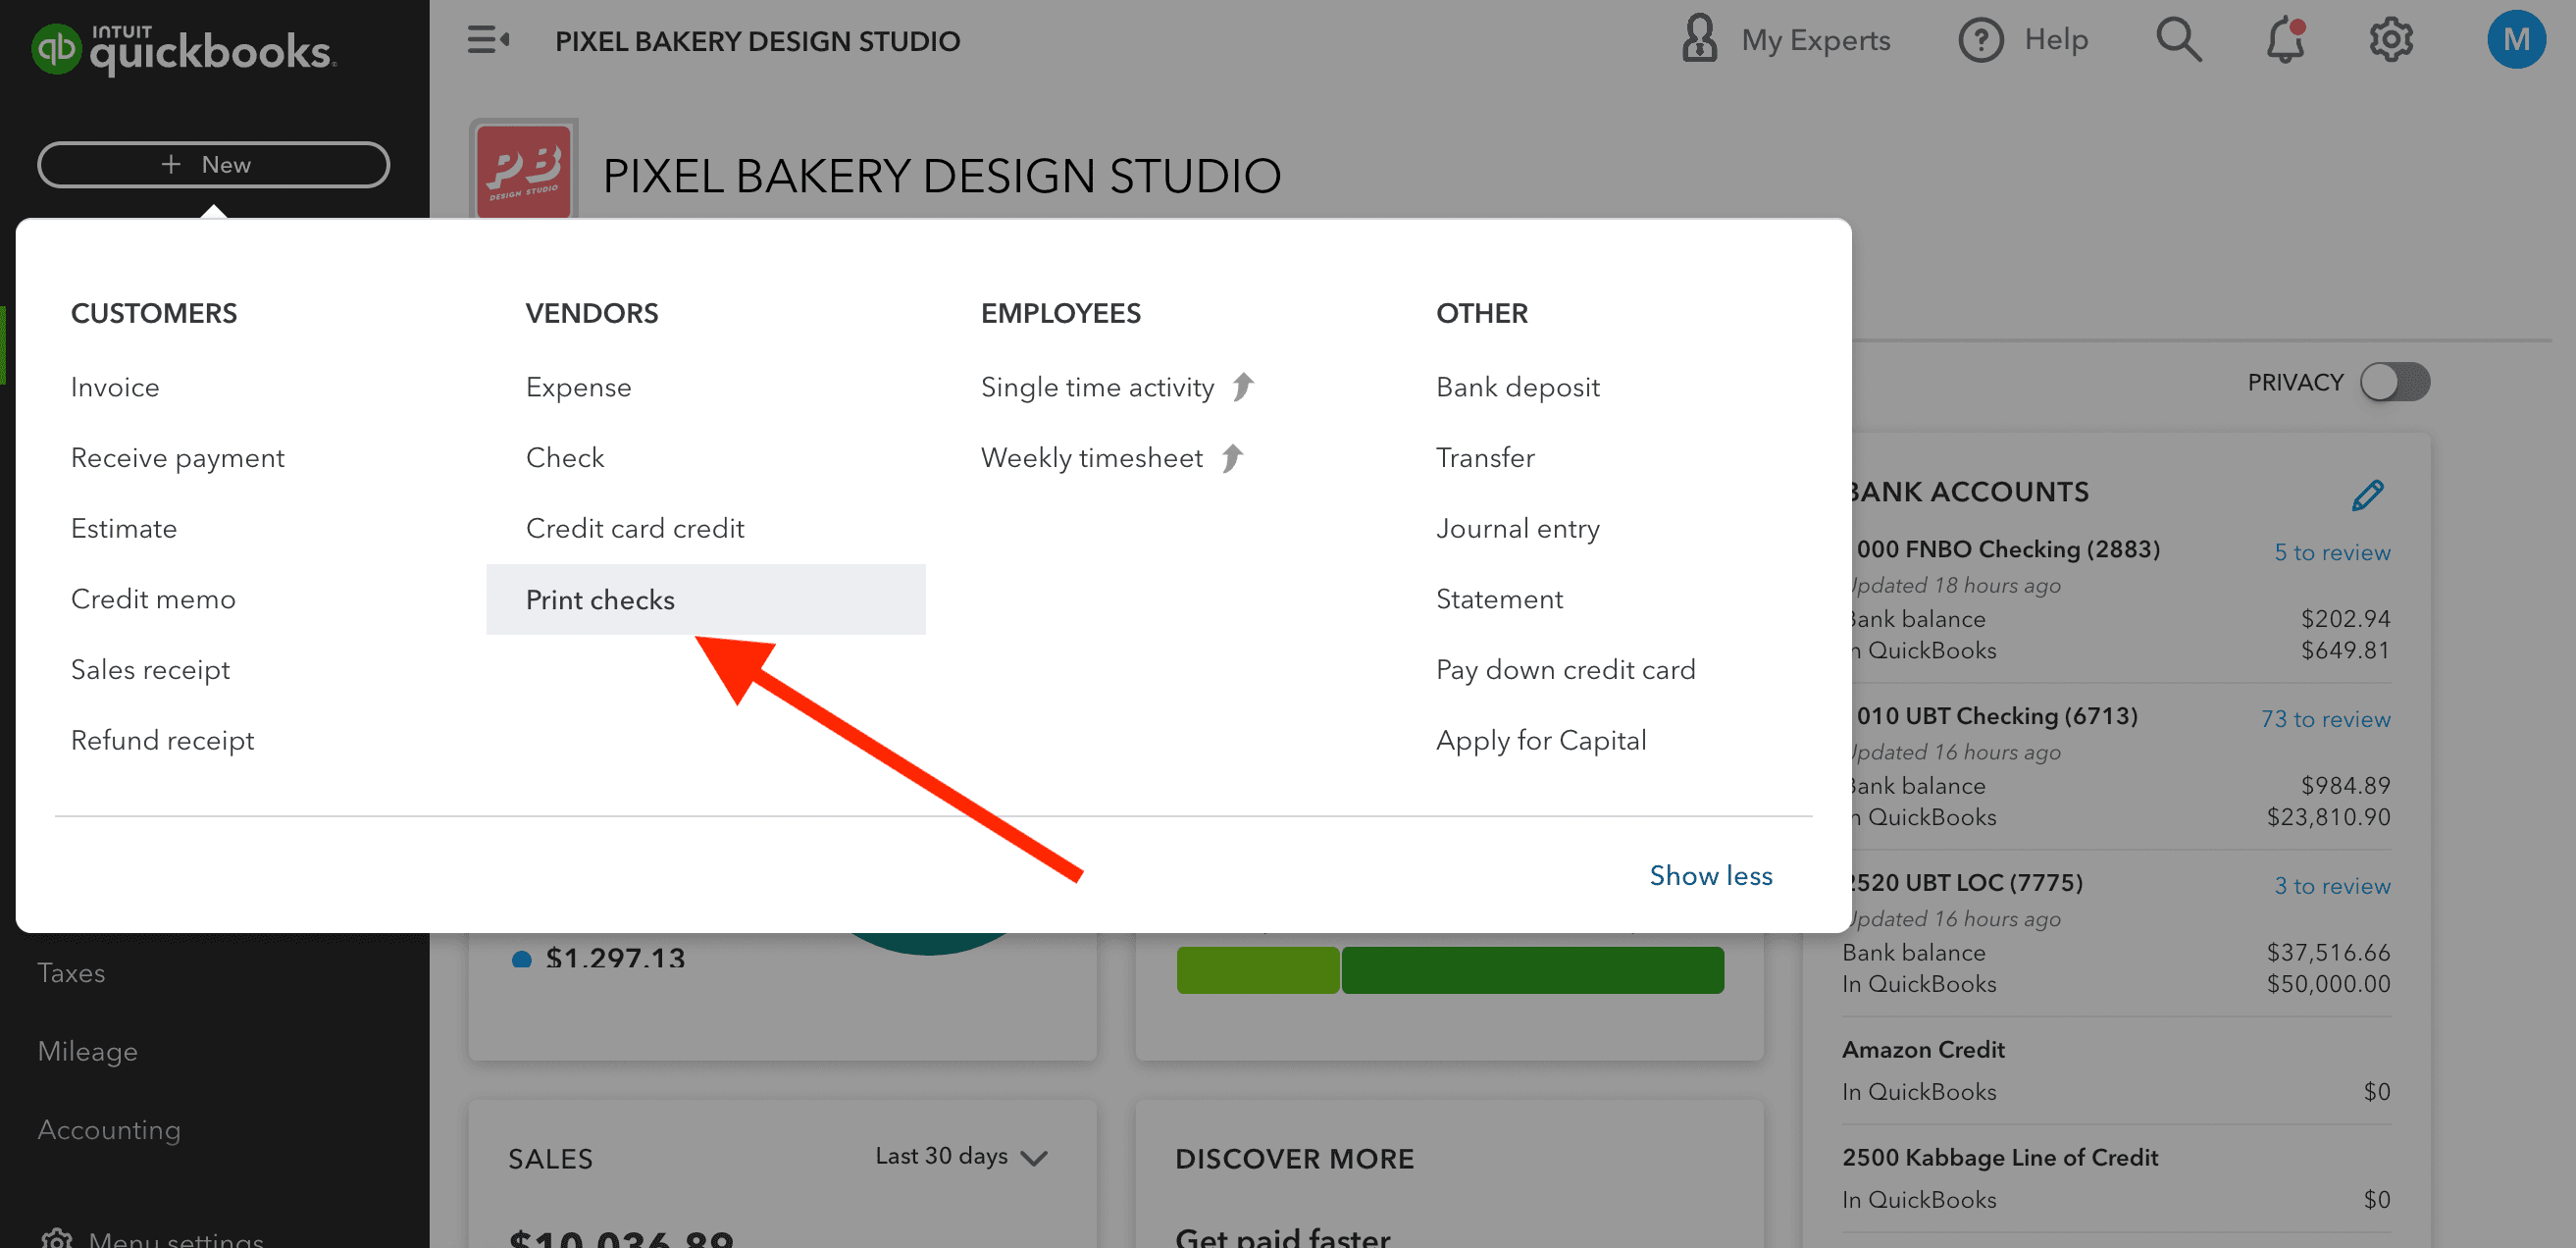
Task: Edit bank accounts with pencil icon
Action: (2367, 494)
